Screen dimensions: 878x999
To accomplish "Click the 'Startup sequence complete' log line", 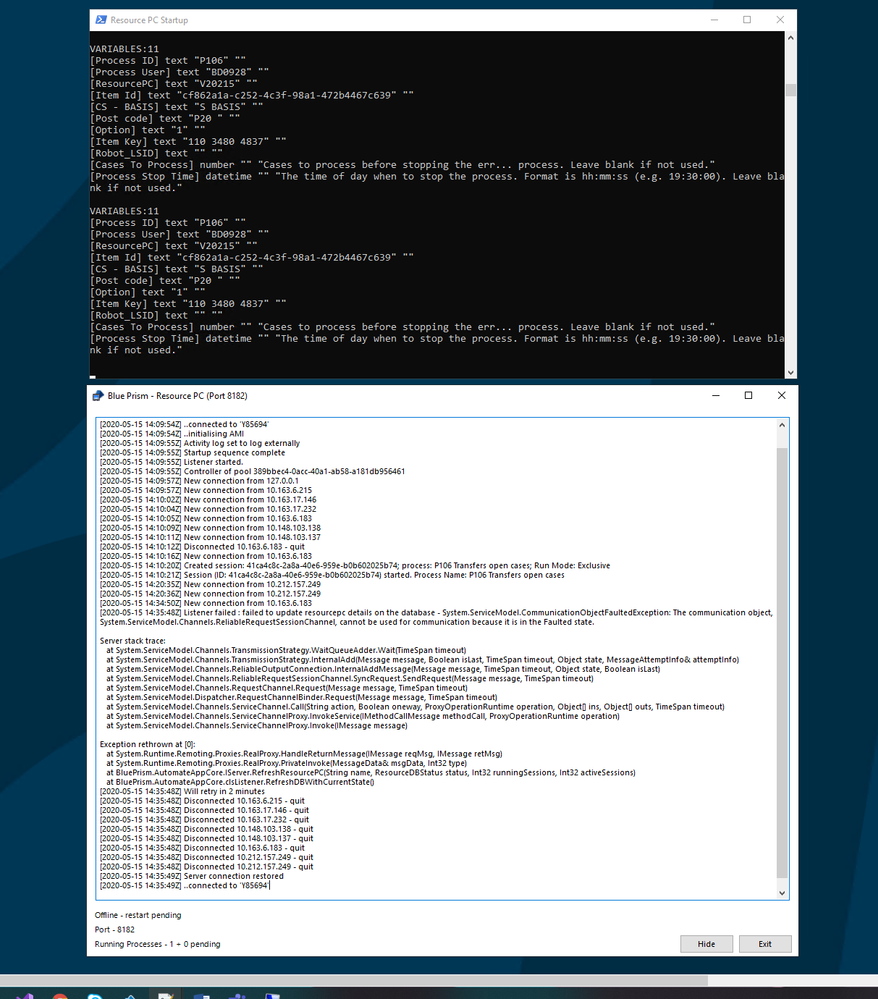I will pos(192,452).
